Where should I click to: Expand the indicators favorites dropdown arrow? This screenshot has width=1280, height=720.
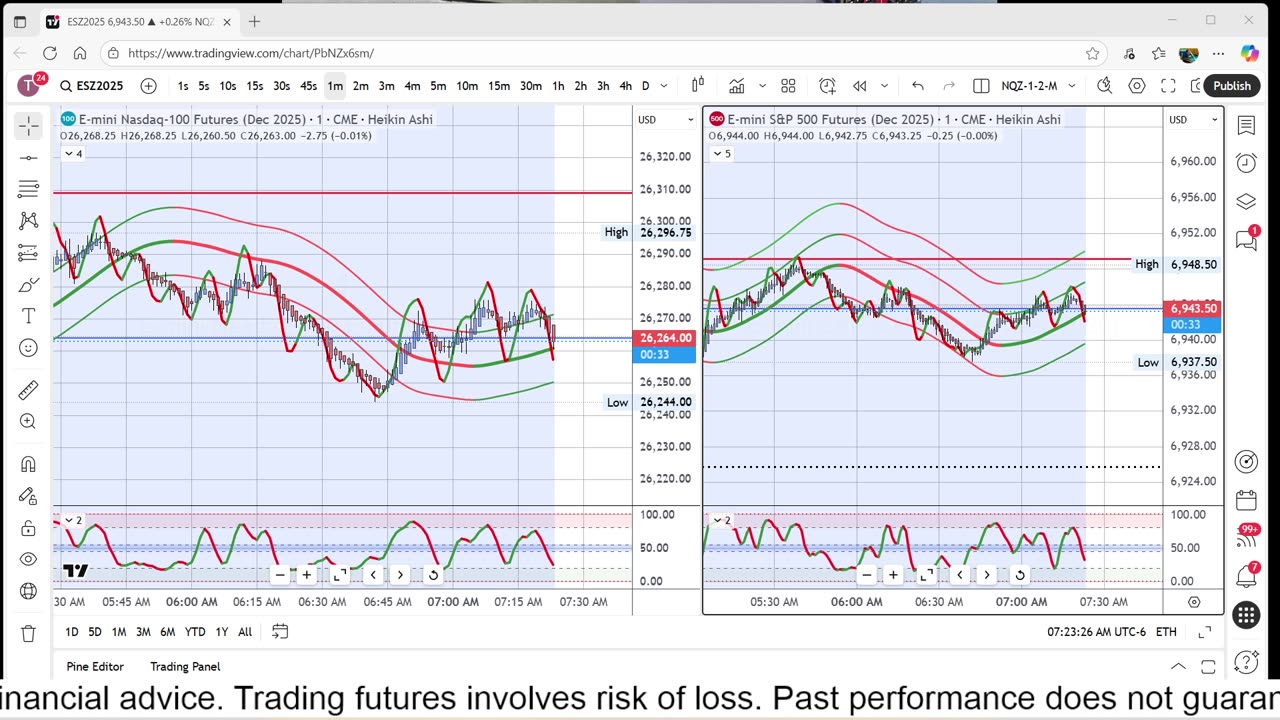(762, 86)
